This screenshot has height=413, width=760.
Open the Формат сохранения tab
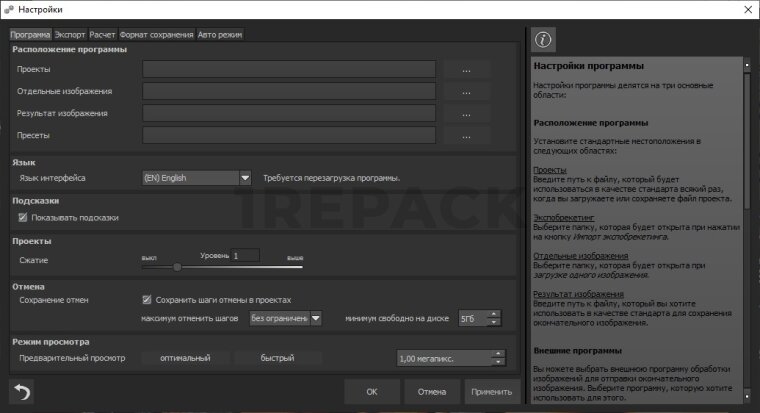(x=156, y=34)
